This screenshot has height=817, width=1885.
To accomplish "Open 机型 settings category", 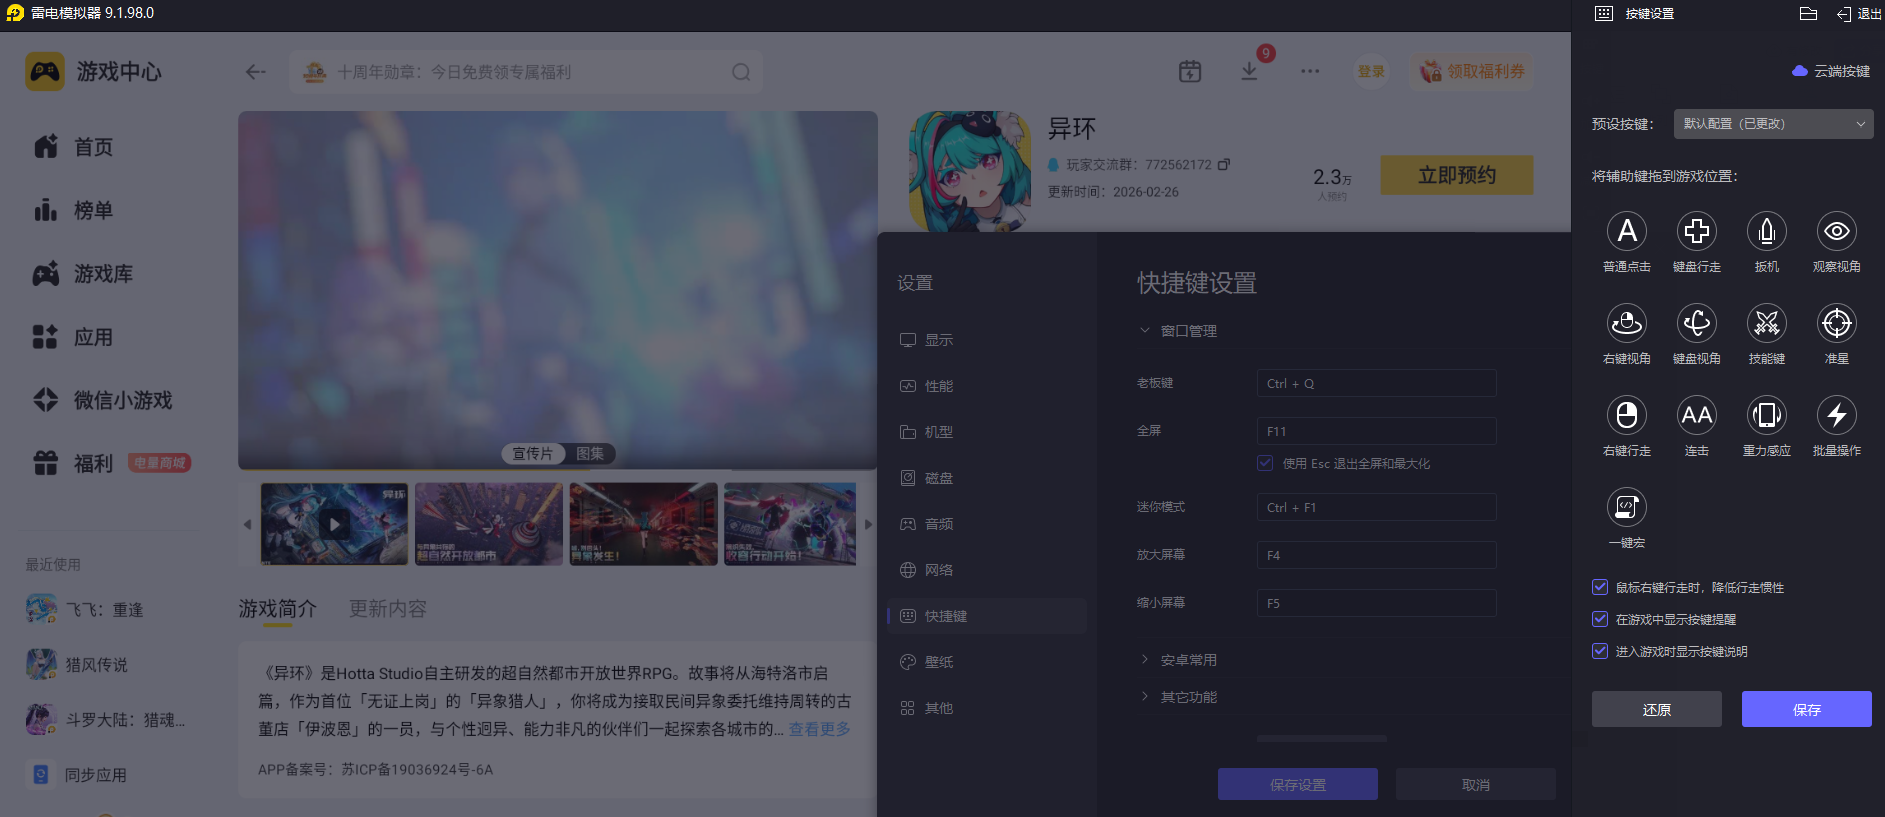I will coord(987,432).
